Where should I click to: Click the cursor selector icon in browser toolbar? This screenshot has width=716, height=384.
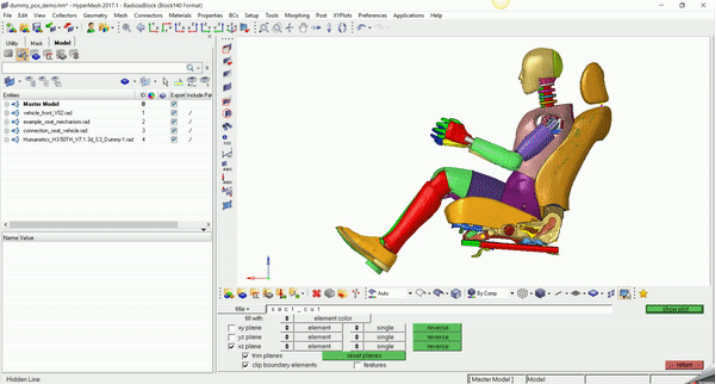[x=165, y=82]
